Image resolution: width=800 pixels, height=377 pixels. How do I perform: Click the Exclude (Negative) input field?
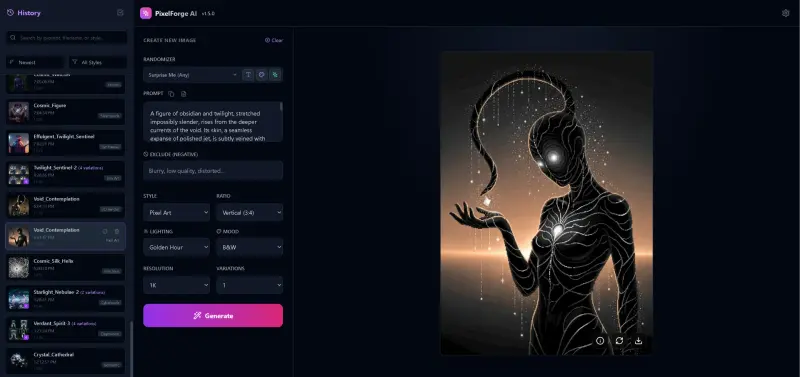click(x=213, y=171)
